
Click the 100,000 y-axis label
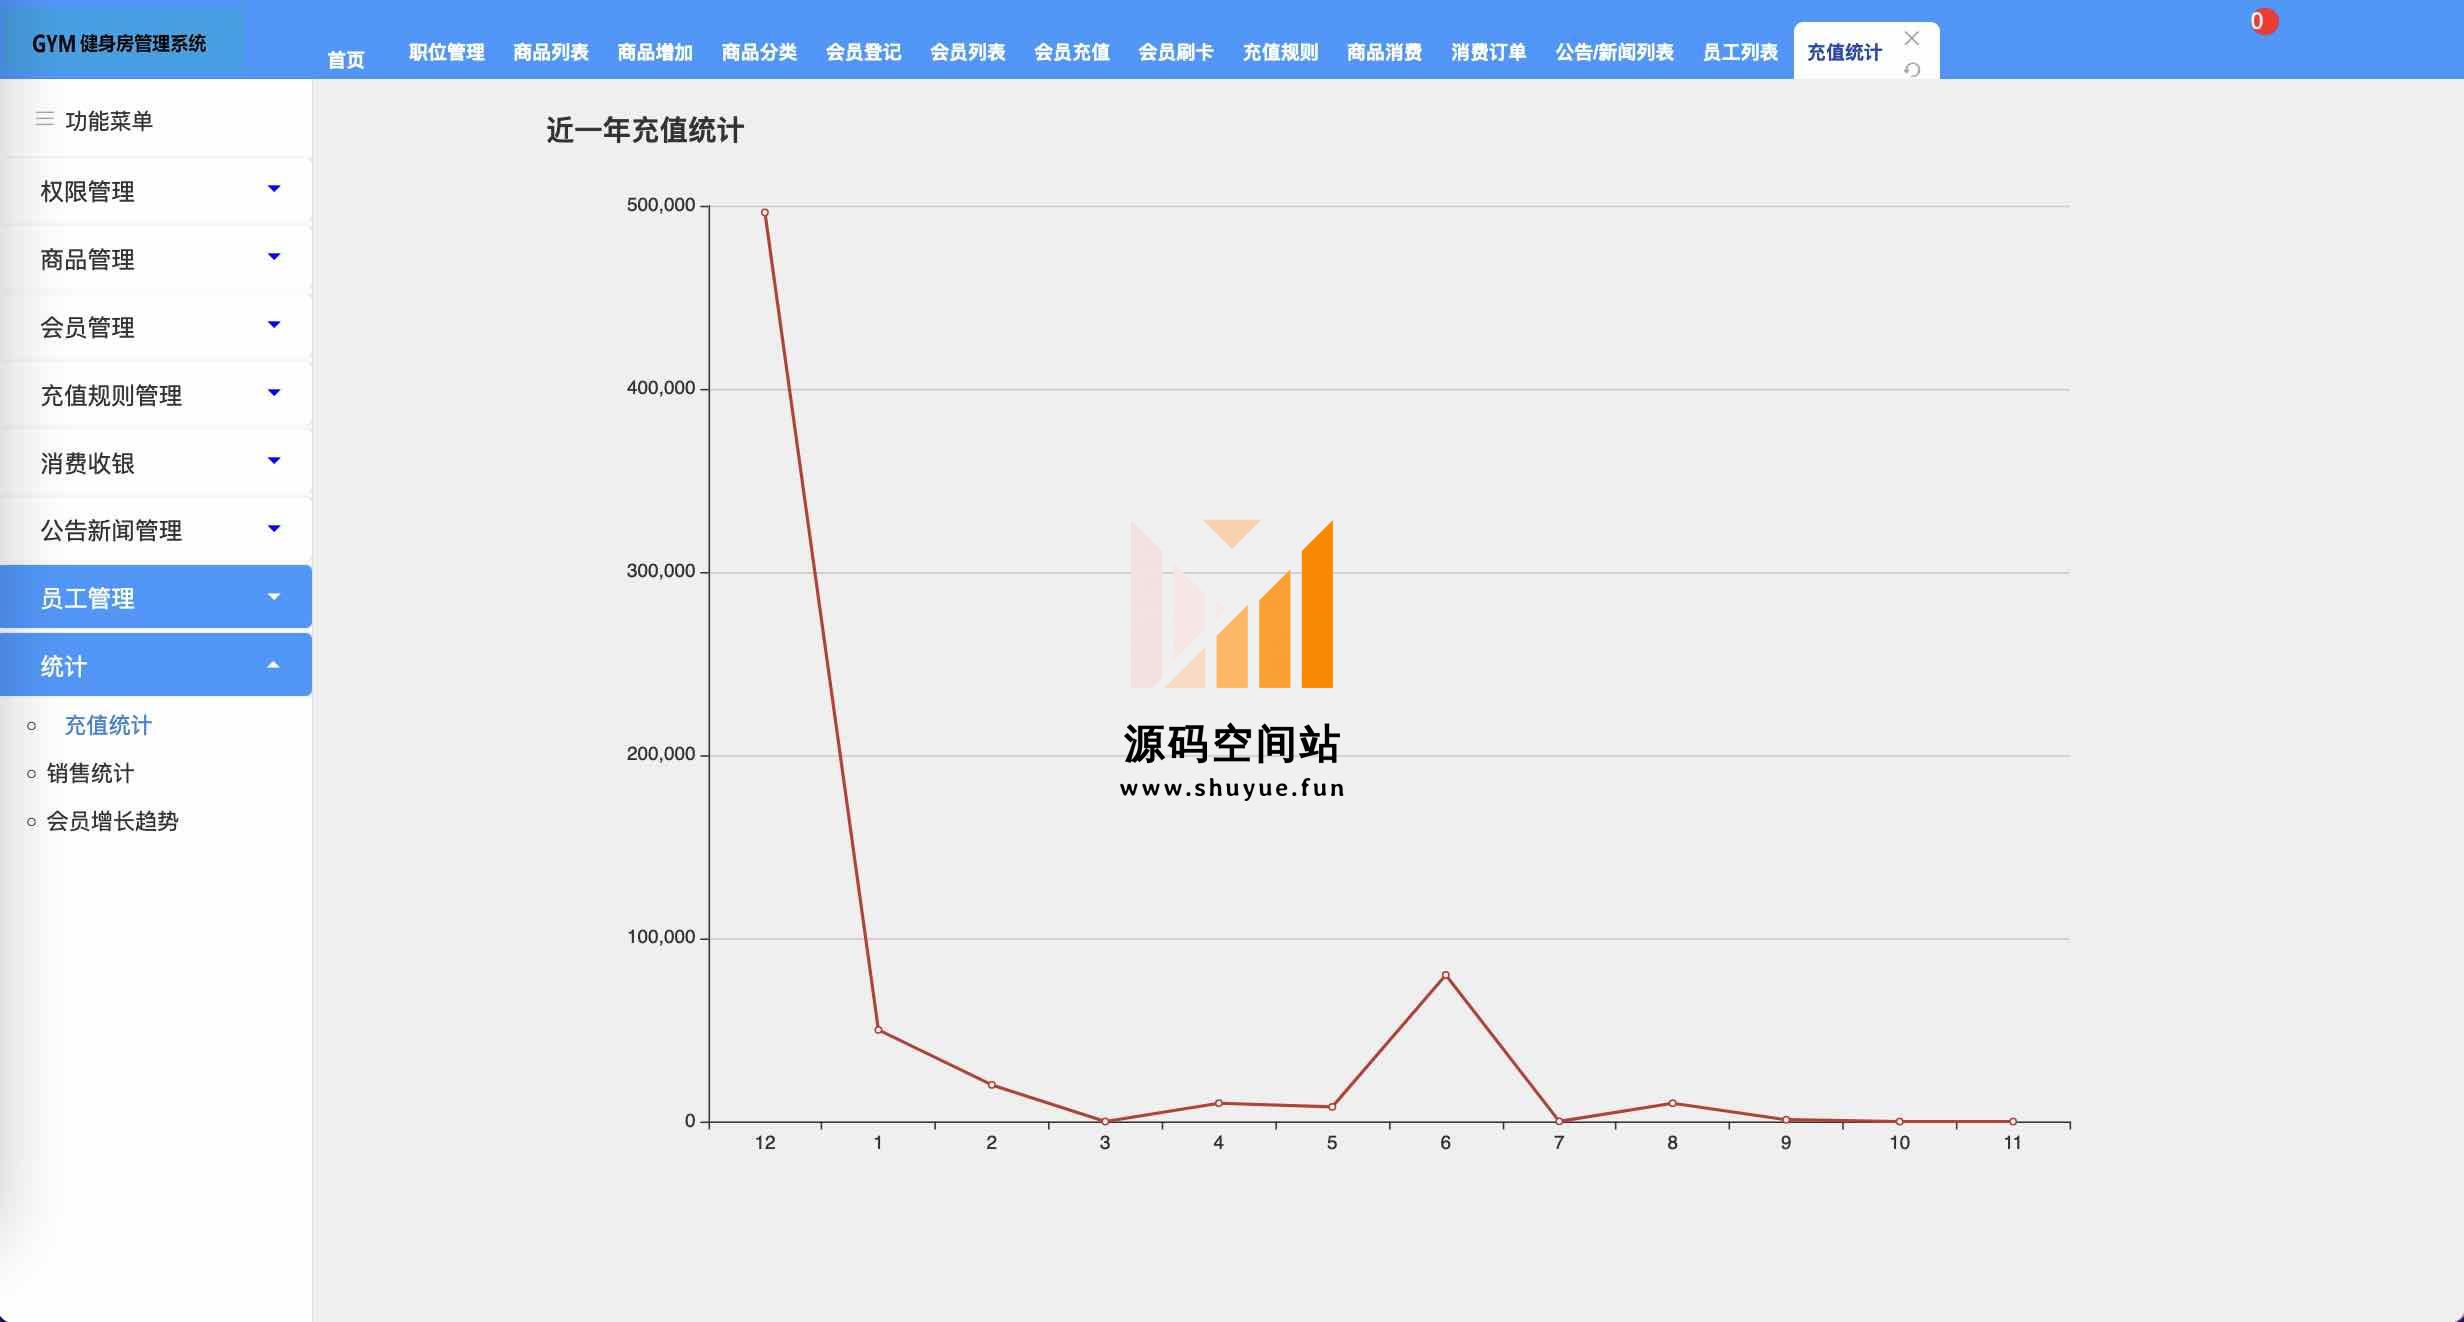pos(660,937)
